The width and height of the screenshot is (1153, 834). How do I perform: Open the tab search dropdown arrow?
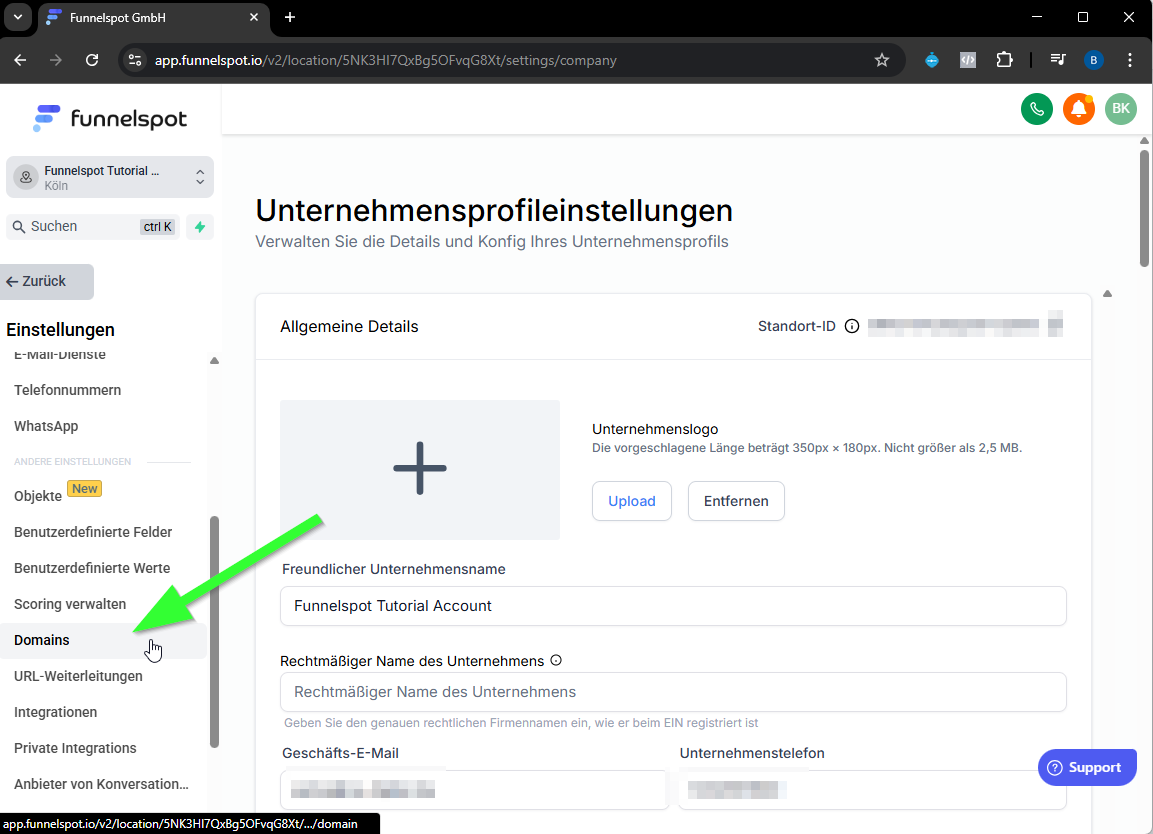(18, 18)
